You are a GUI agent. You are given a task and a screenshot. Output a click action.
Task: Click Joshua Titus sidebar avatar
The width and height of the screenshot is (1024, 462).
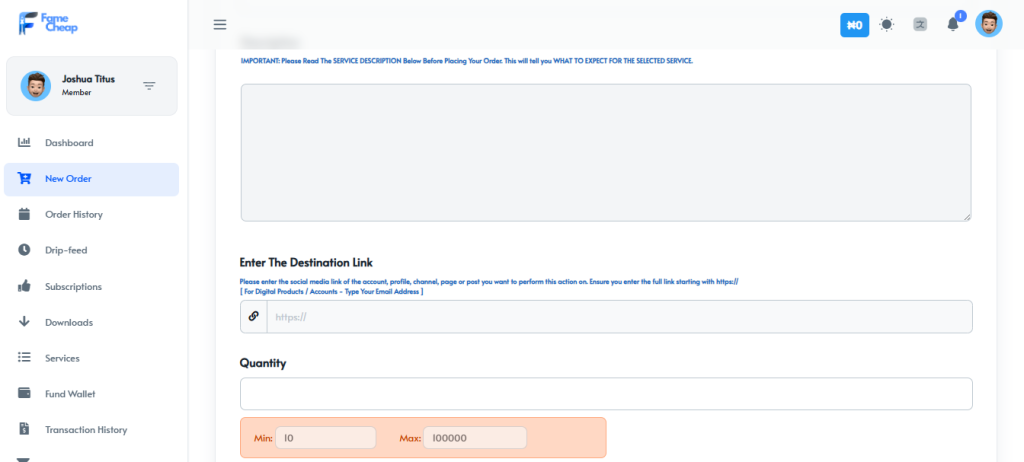pos(35,86)
